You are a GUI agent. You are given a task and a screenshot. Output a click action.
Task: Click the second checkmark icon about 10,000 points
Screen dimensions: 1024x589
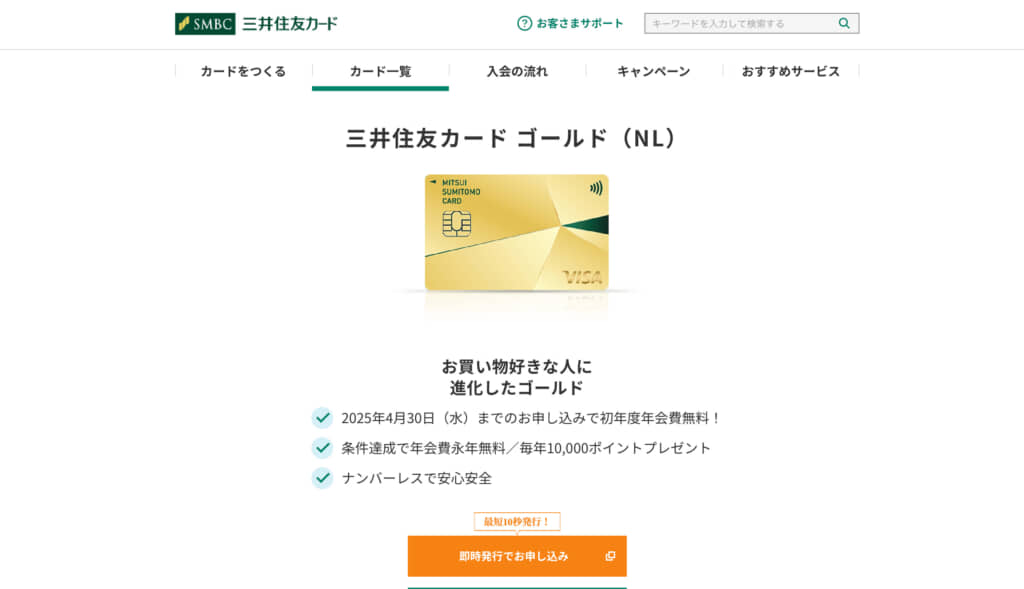click(322, 448)
